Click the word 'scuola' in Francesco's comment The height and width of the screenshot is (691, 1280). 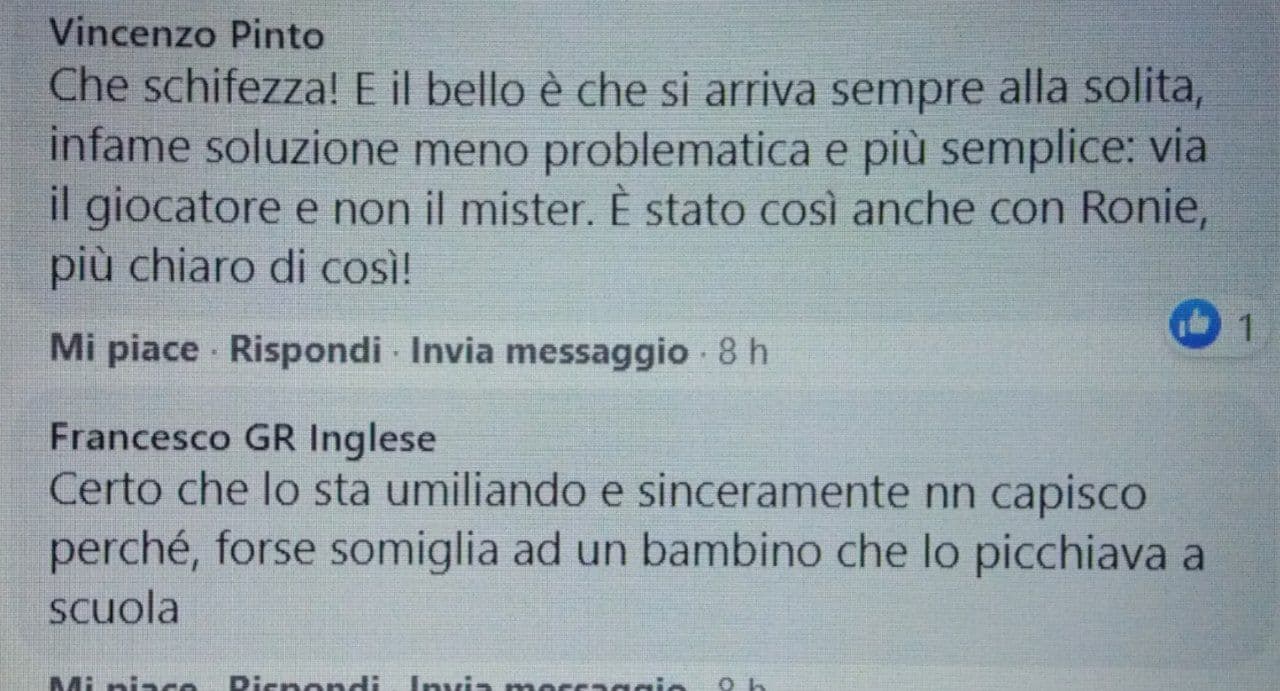pyautogui.click(x=114, y=609)
